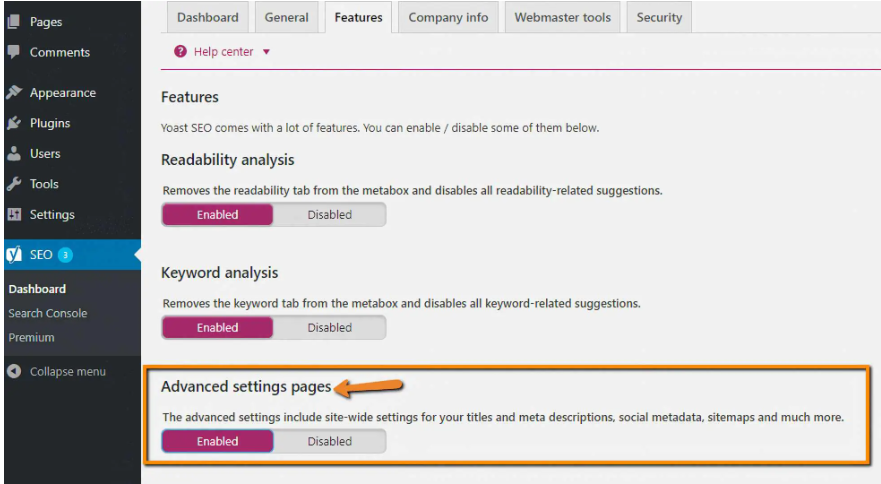Screen dimensions: 881x484
Task: Set Readability analysis to Disabled
Action: pyautogui.click(x=329, y=215)
